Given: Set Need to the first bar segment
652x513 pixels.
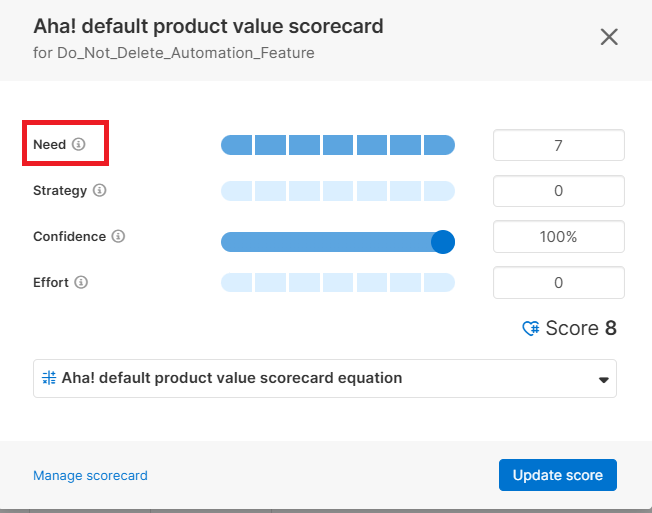Looking at the screenshot, I should (x=236, y=145).
